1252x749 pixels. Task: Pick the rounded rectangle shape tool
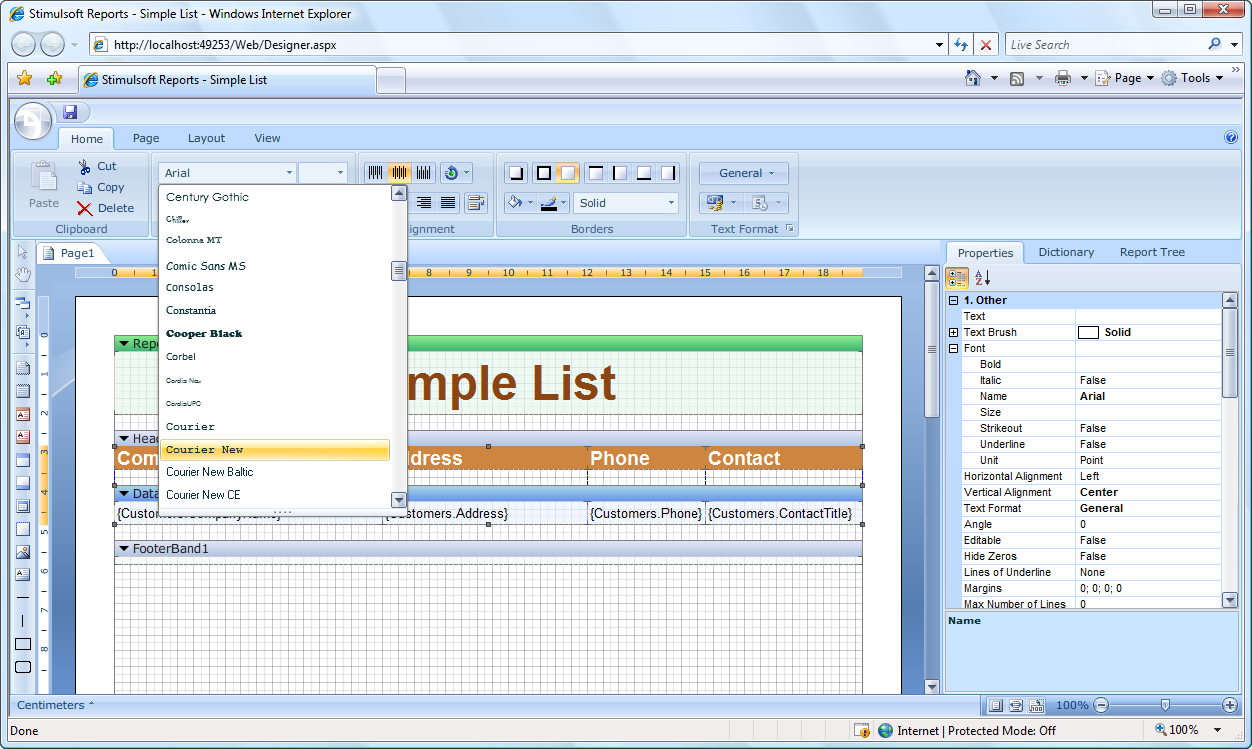(x=23, y=667)
